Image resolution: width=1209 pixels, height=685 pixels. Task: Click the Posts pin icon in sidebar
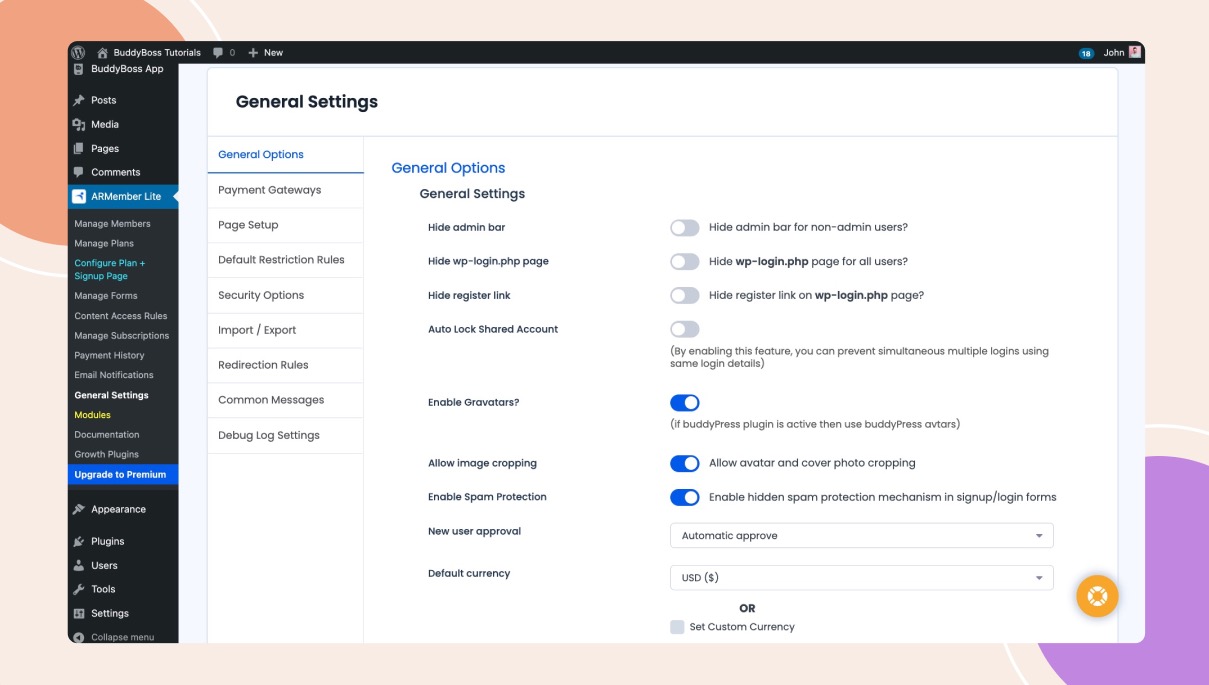(79, 100)
